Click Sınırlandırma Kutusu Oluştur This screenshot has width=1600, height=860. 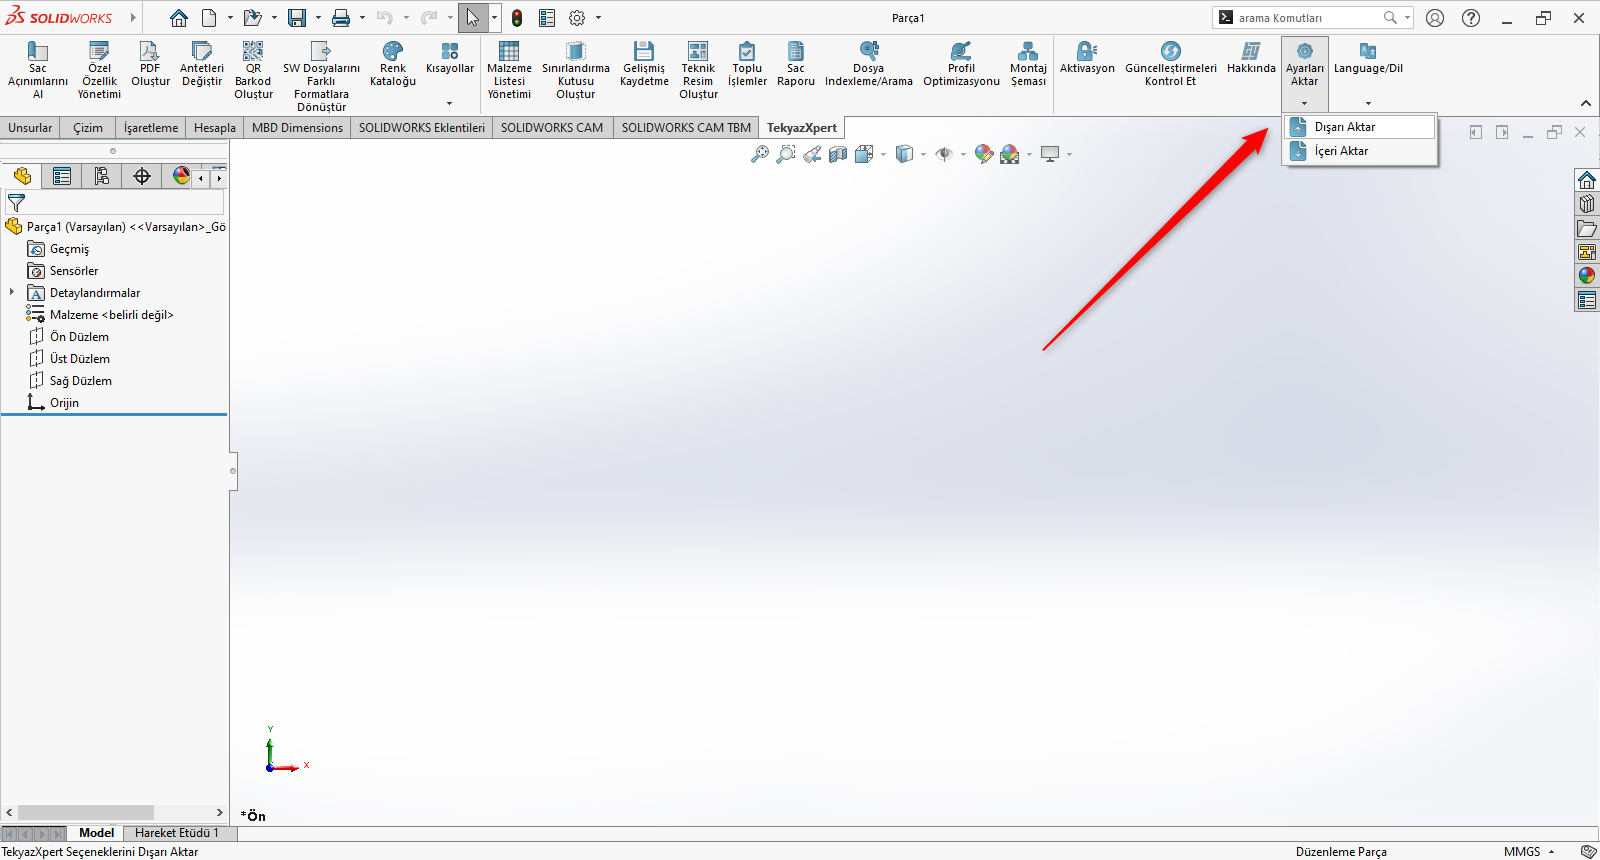pos(576,70)
